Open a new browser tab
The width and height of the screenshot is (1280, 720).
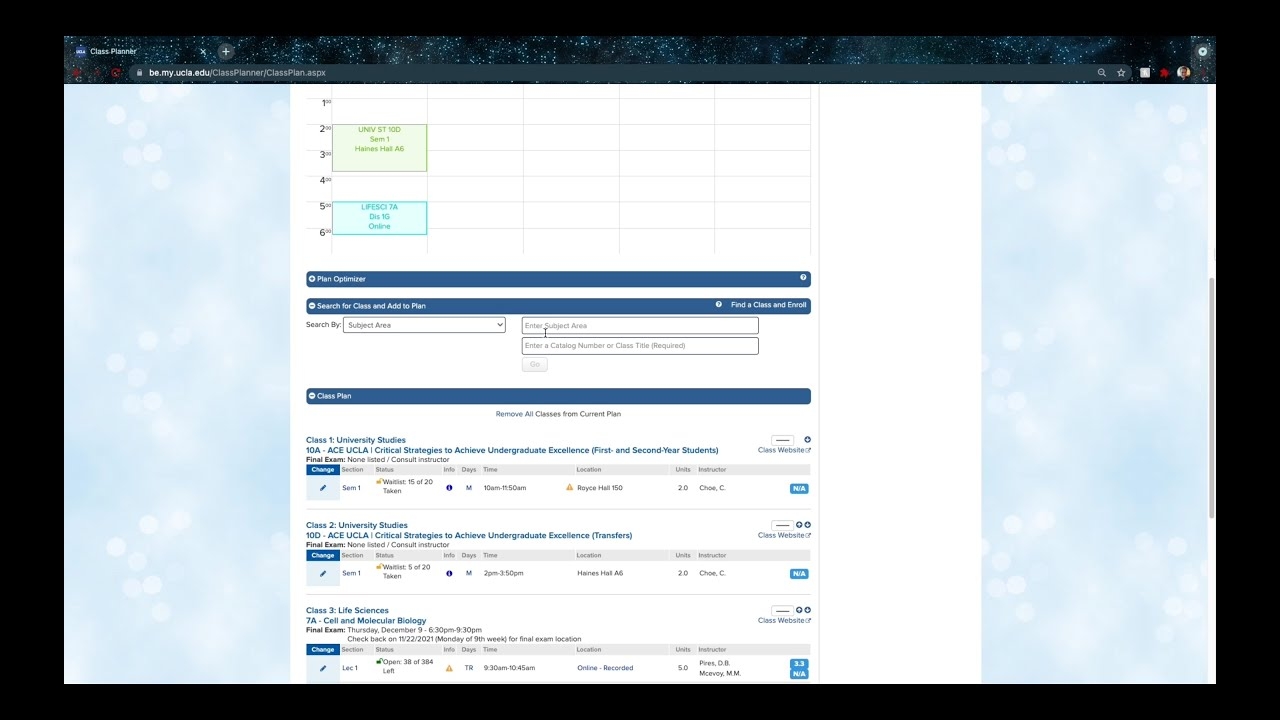[225, 51]
